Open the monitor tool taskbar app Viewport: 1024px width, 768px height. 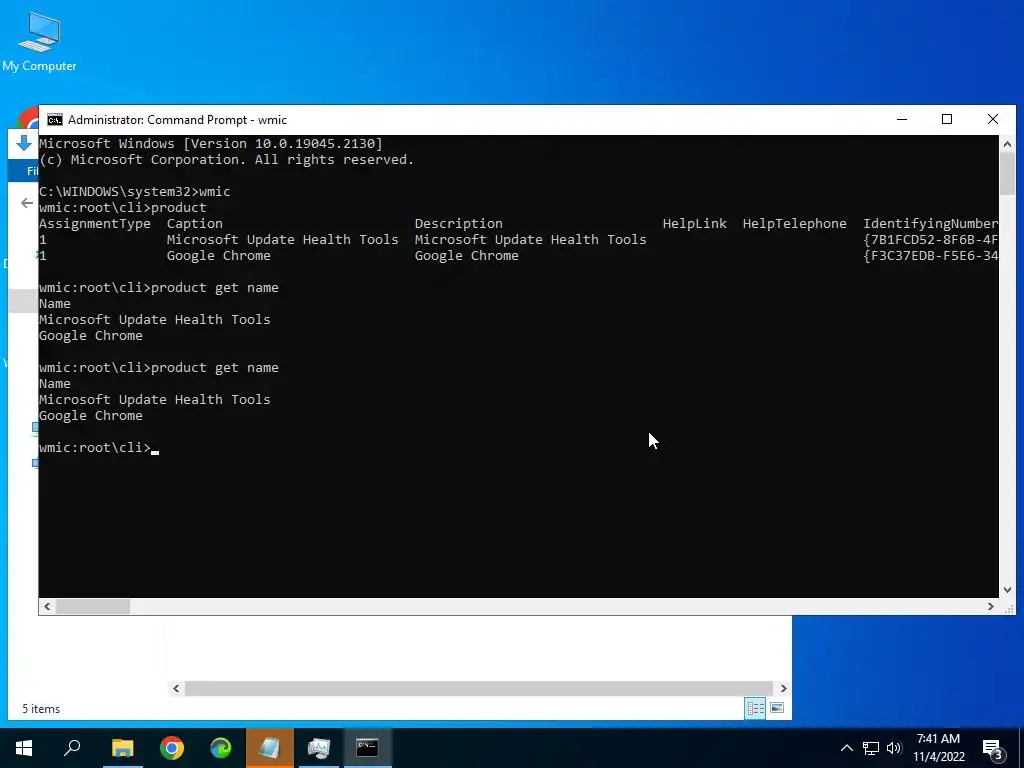tap(319, 748)
